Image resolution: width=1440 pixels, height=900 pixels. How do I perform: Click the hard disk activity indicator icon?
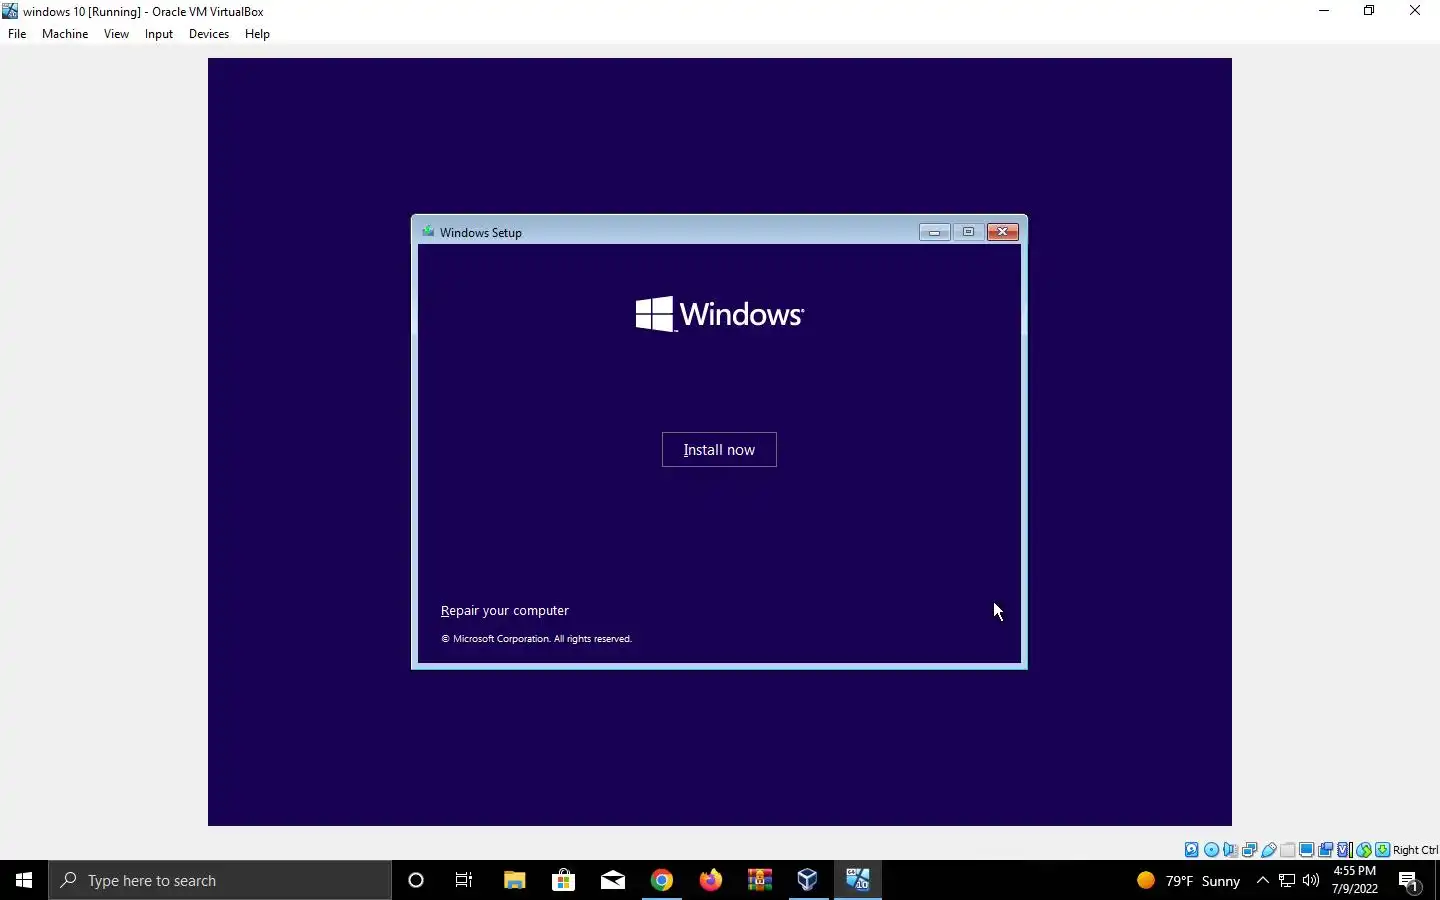[1191, 850]
